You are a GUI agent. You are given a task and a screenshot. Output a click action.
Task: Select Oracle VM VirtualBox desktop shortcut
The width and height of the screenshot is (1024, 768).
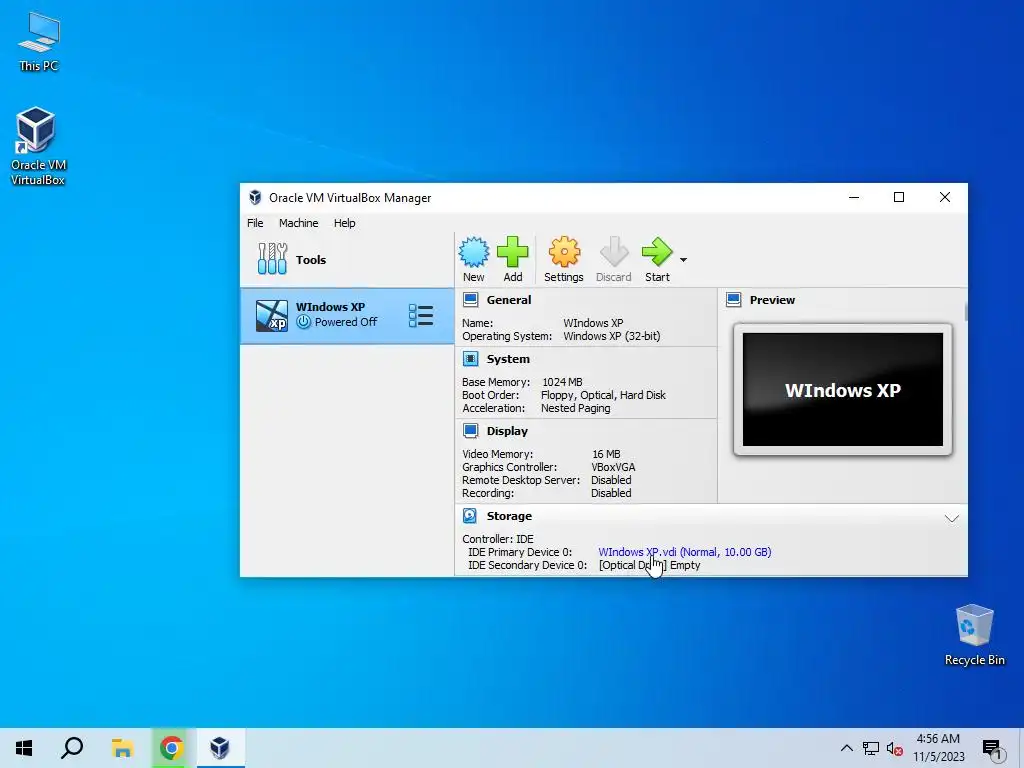(38, 146)
